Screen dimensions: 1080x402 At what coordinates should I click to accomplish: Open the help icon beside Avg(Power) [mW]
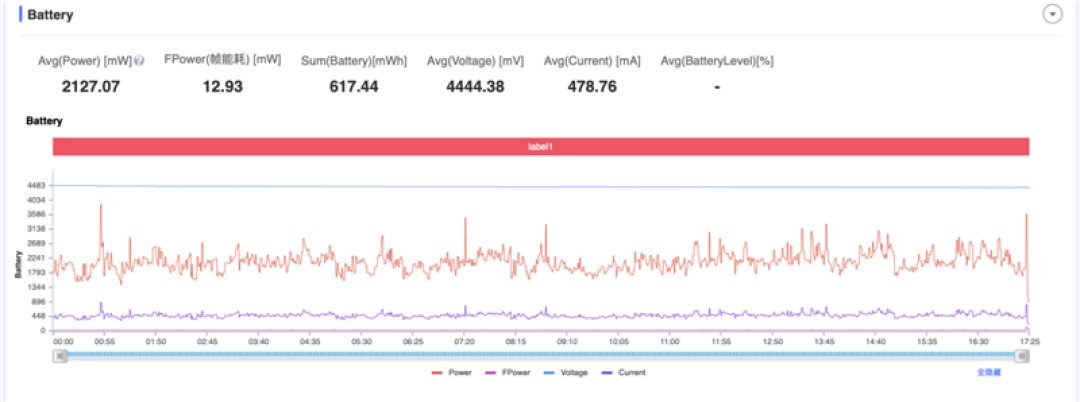click(x=139, y=61)
